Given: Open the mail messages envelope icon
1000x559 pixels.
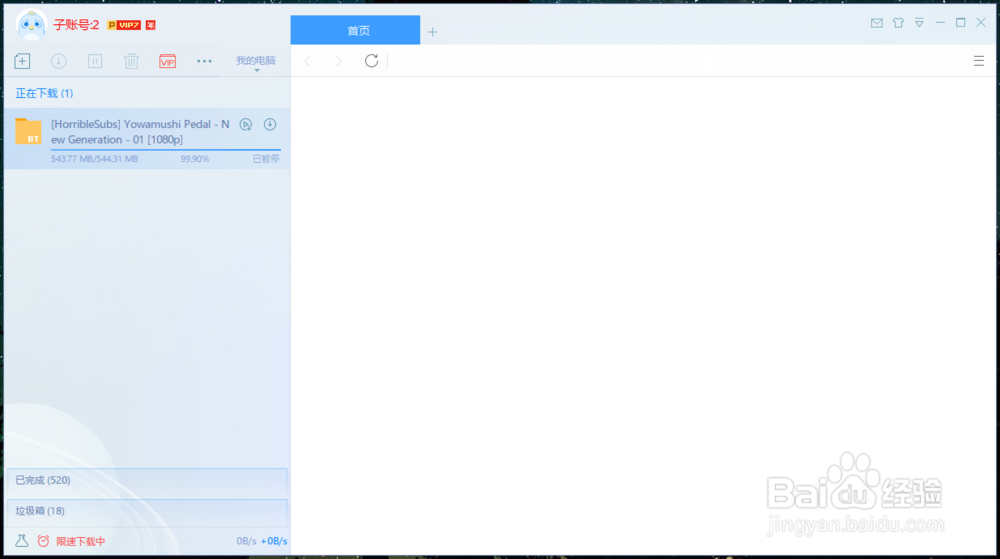Looking at the screenshot, I should point(877,23).
